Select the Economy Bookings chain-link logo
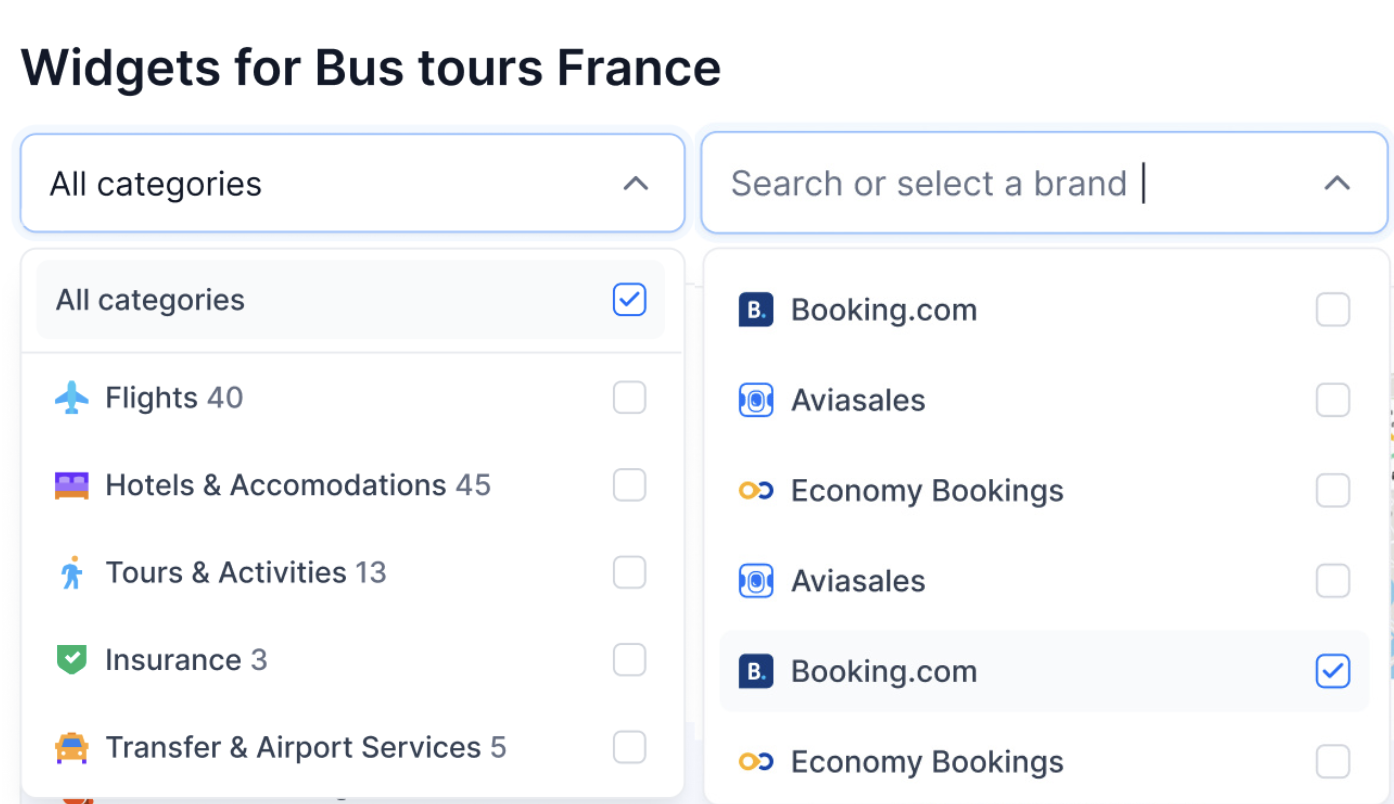This screenshot has height=804, width=1394. tap(756, 490)
